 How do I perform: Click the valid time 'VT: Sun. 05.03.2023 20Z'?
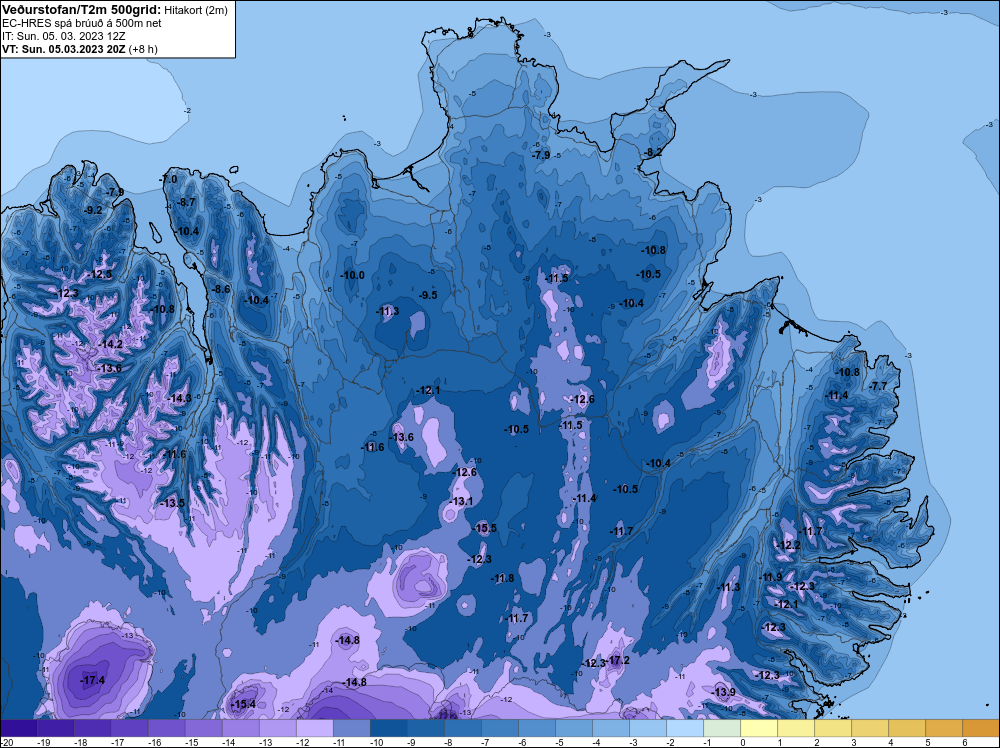(64, 48)
